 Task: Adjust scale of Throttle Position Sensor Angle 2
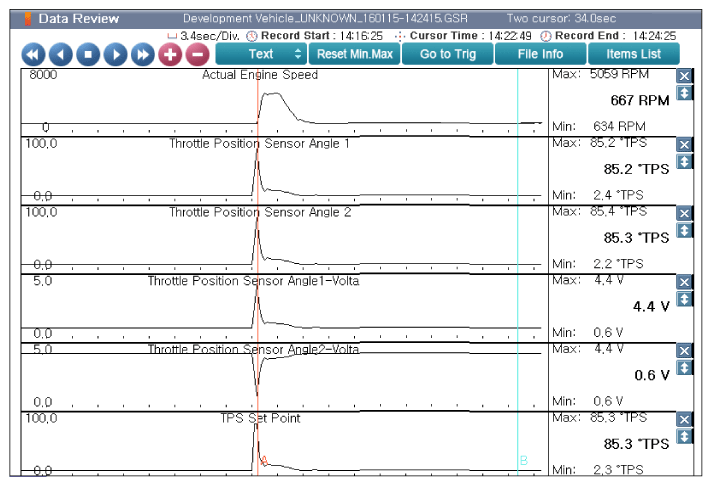684,230
